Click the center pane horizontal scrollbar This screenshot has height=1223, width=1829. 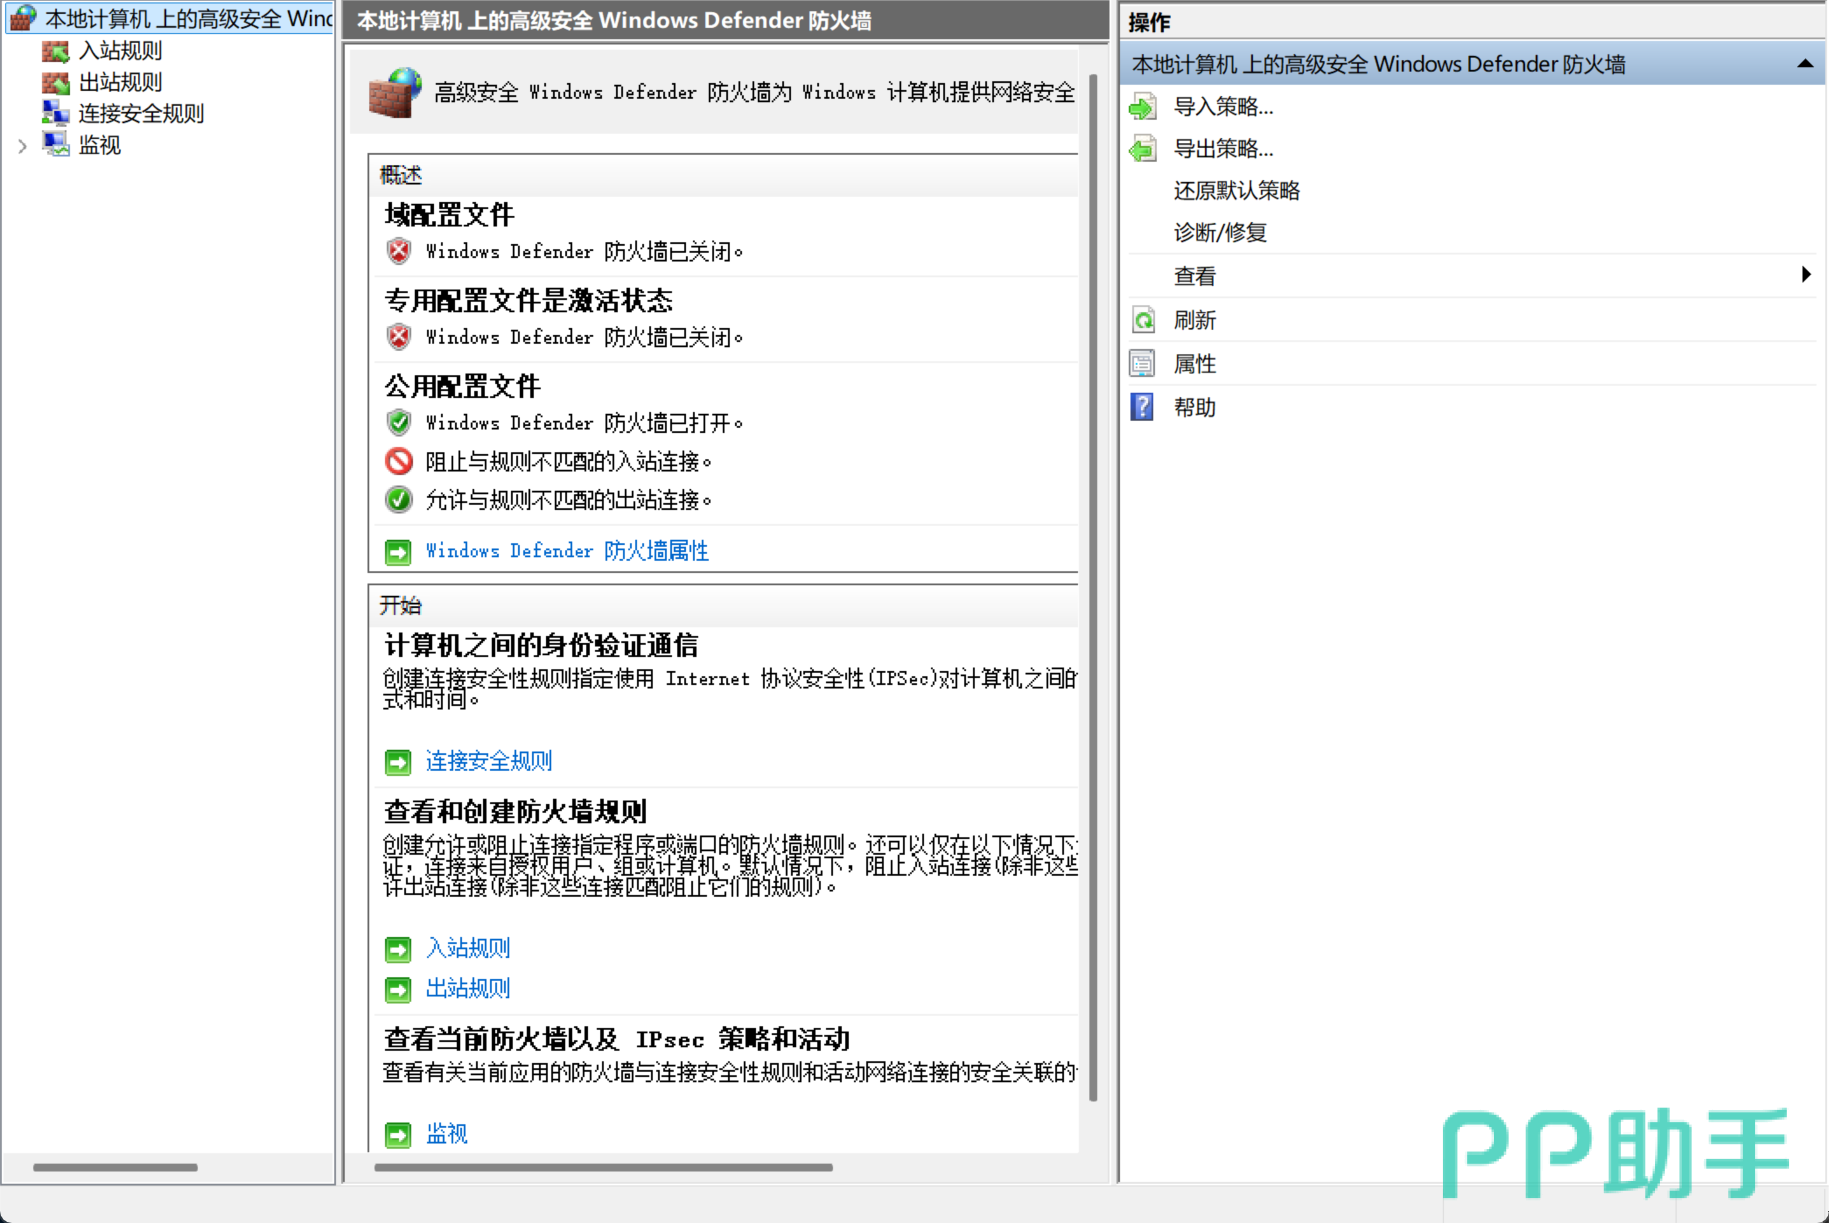coord(603,1167)
